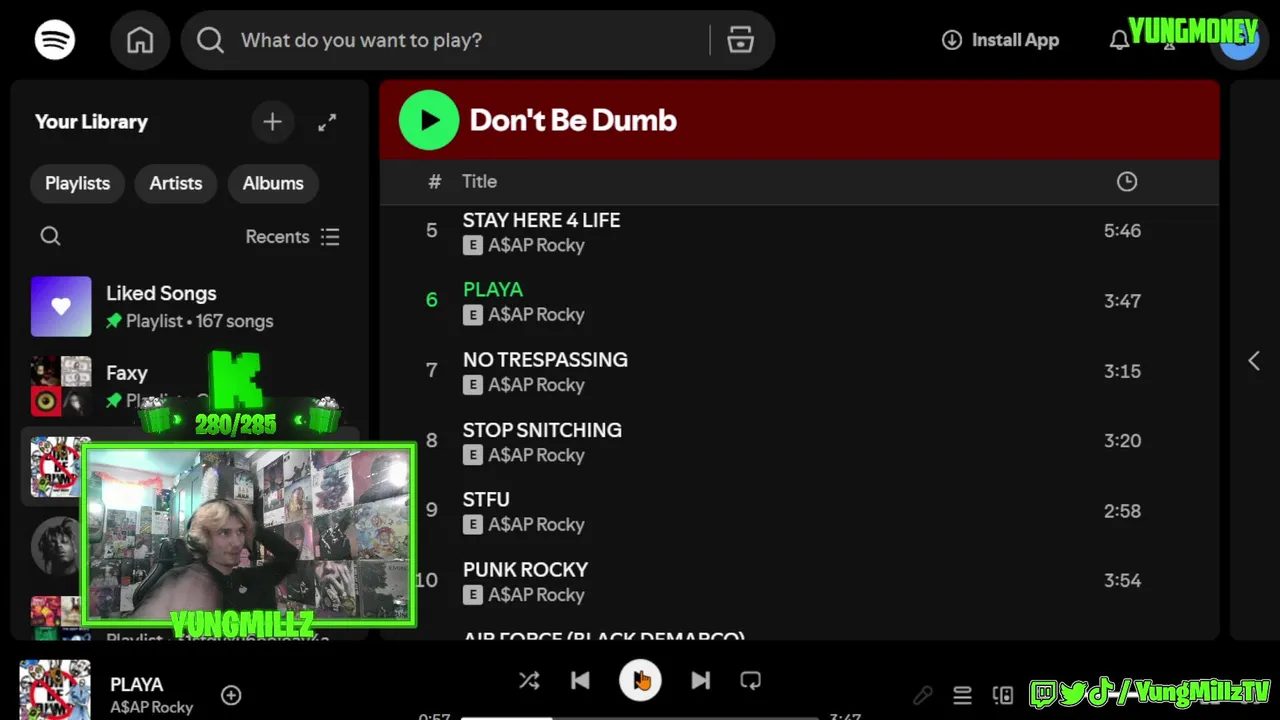Filter library by Playlists

[77, 183]
